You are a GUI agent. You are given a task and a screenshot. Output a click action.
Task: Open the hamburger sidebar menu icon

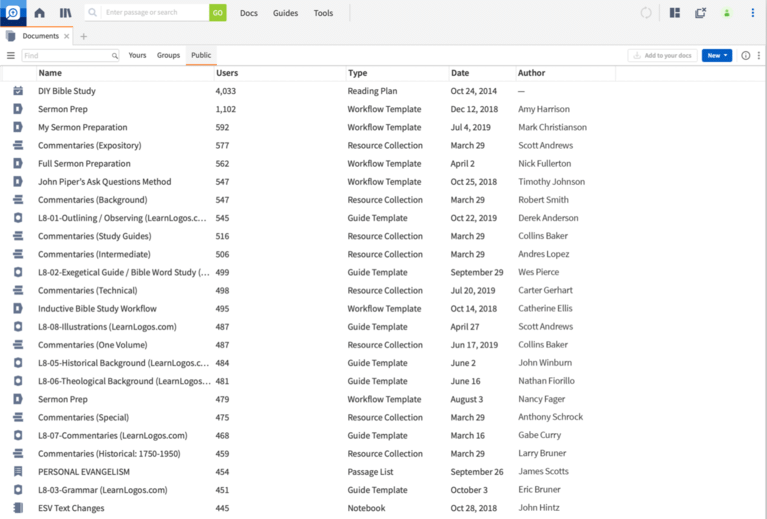click(11, 56)
